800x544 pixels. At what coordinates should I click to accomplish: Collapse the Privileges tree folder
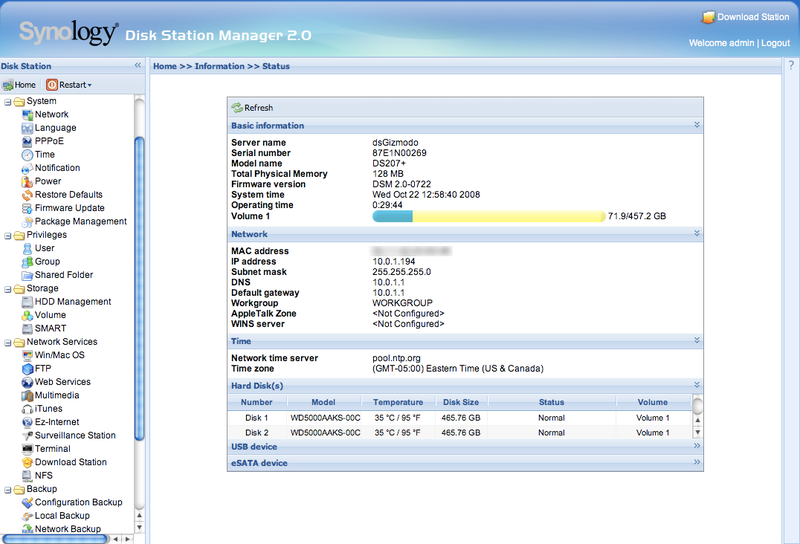click(x=8, y=236)
